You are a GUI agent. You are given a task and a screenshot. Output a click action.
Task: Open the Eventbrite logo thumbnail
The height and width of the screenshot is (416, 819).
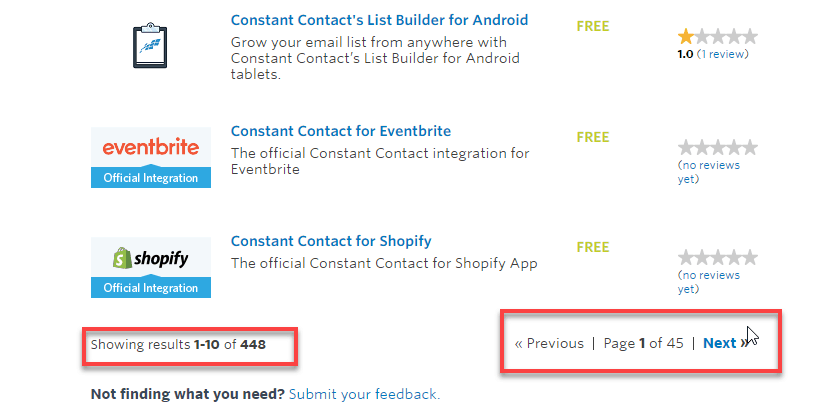pos(151,147)
